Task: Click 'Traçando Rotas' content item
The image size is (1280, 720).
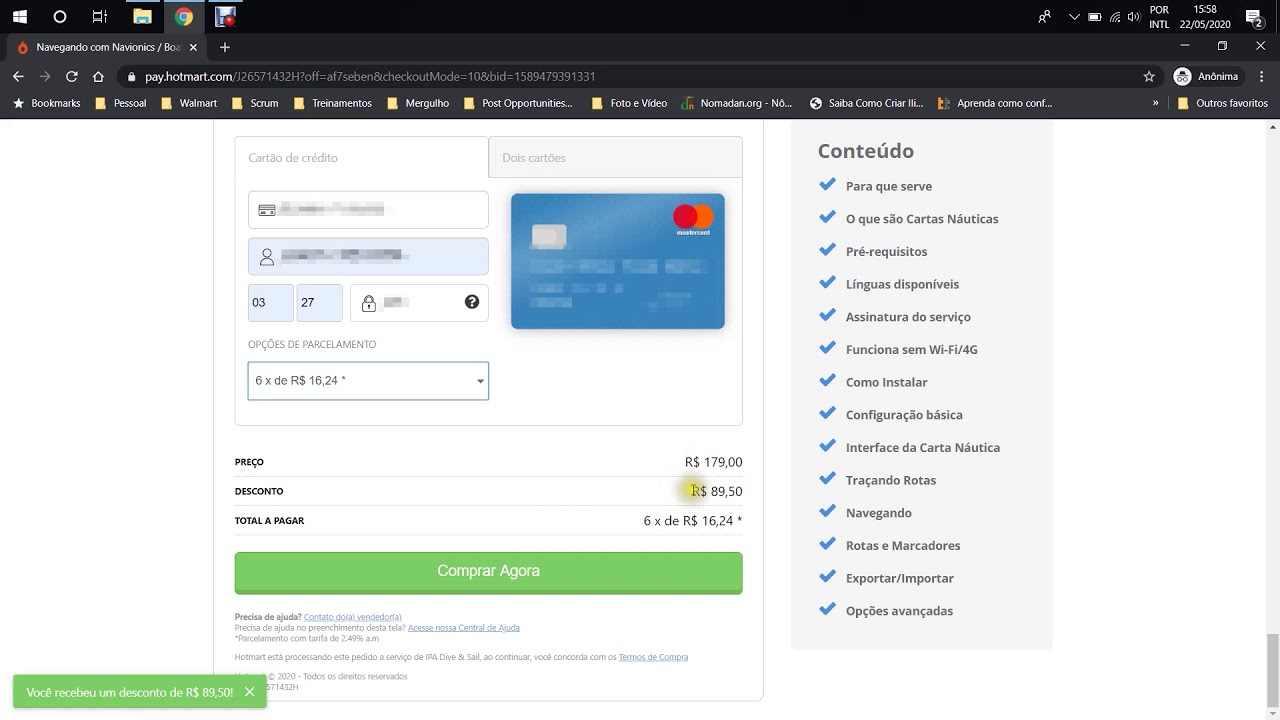Action: (x=891, y=480)
